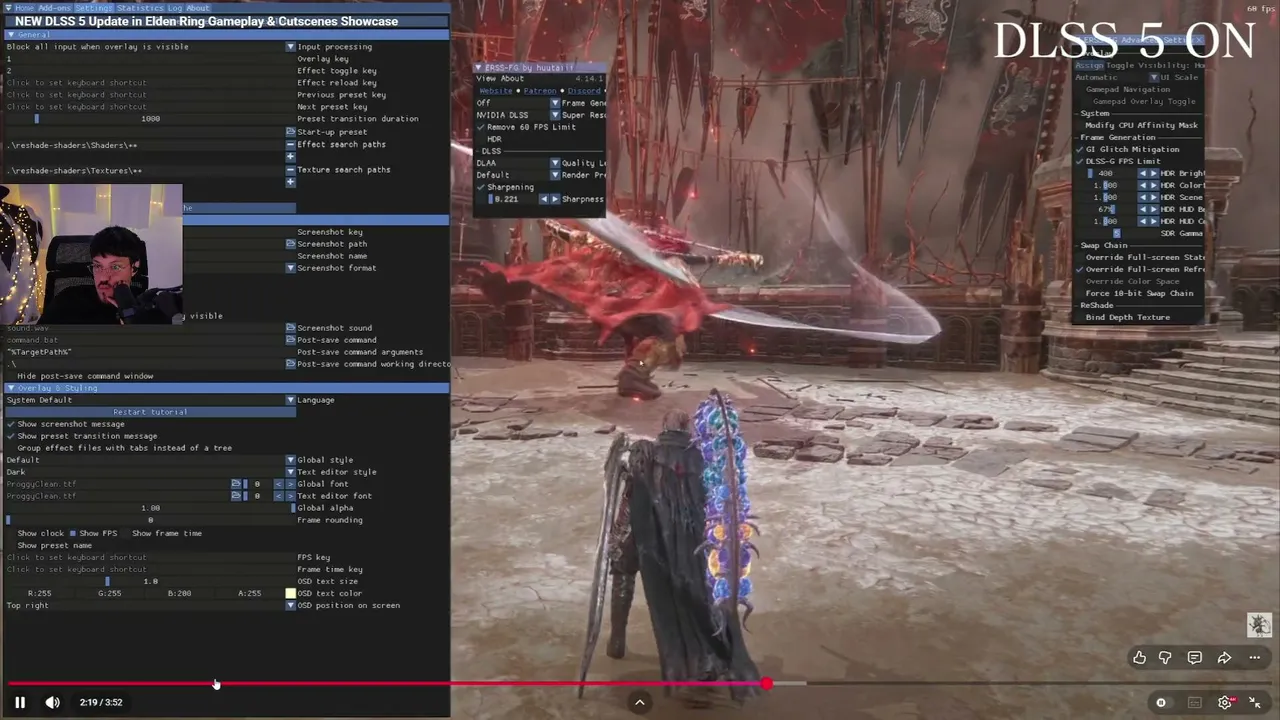This screenshot has height=720, width=1280.
Task: Browse for Screenshot path folder icon
Action: point(290,244)
